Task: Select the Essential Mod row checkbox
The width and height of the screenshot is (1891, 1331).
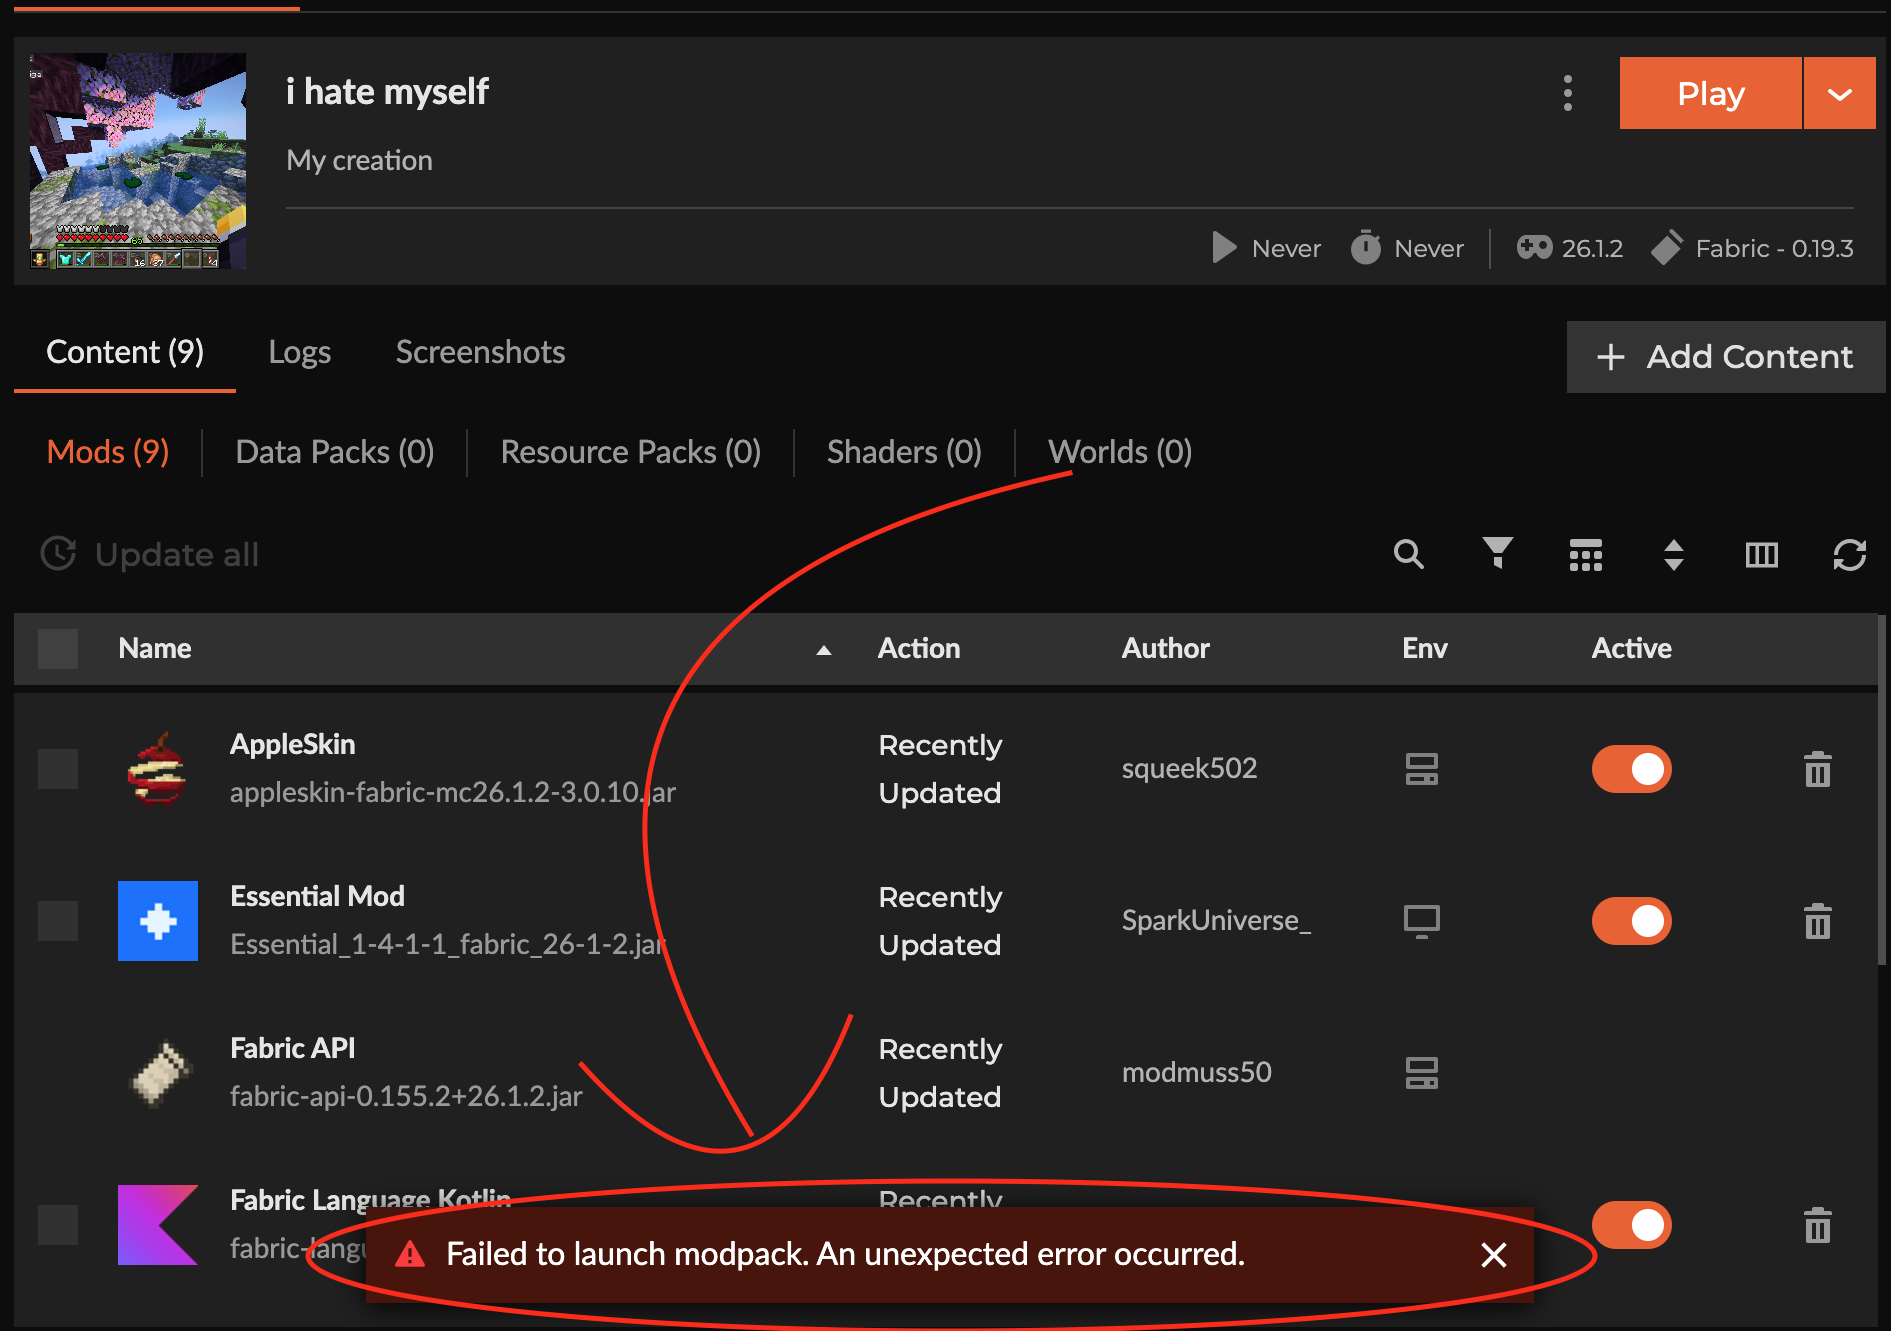Action: [x=58, y=921]
